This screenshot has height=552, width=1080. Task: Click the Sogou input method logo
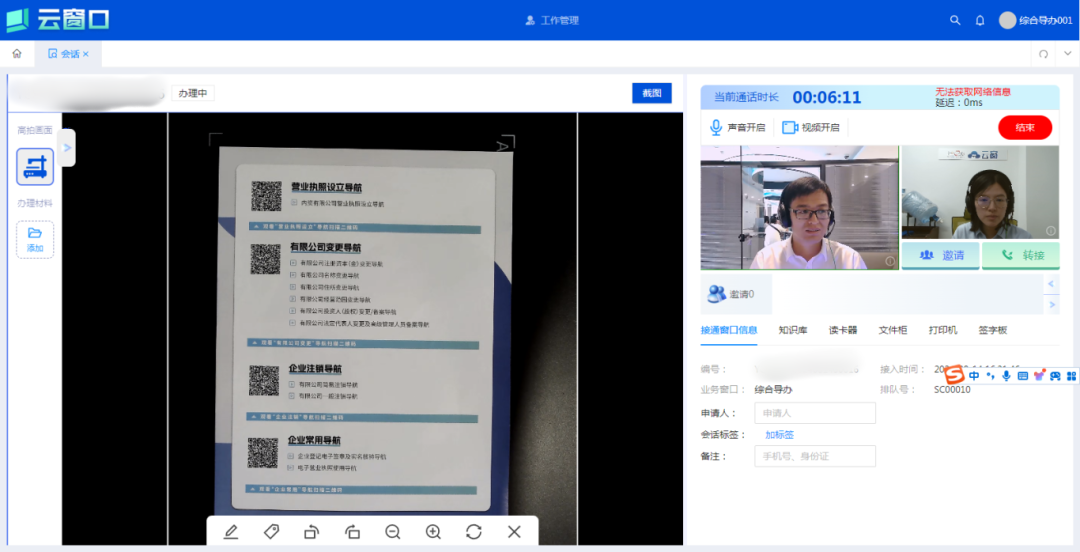point(954,376)
